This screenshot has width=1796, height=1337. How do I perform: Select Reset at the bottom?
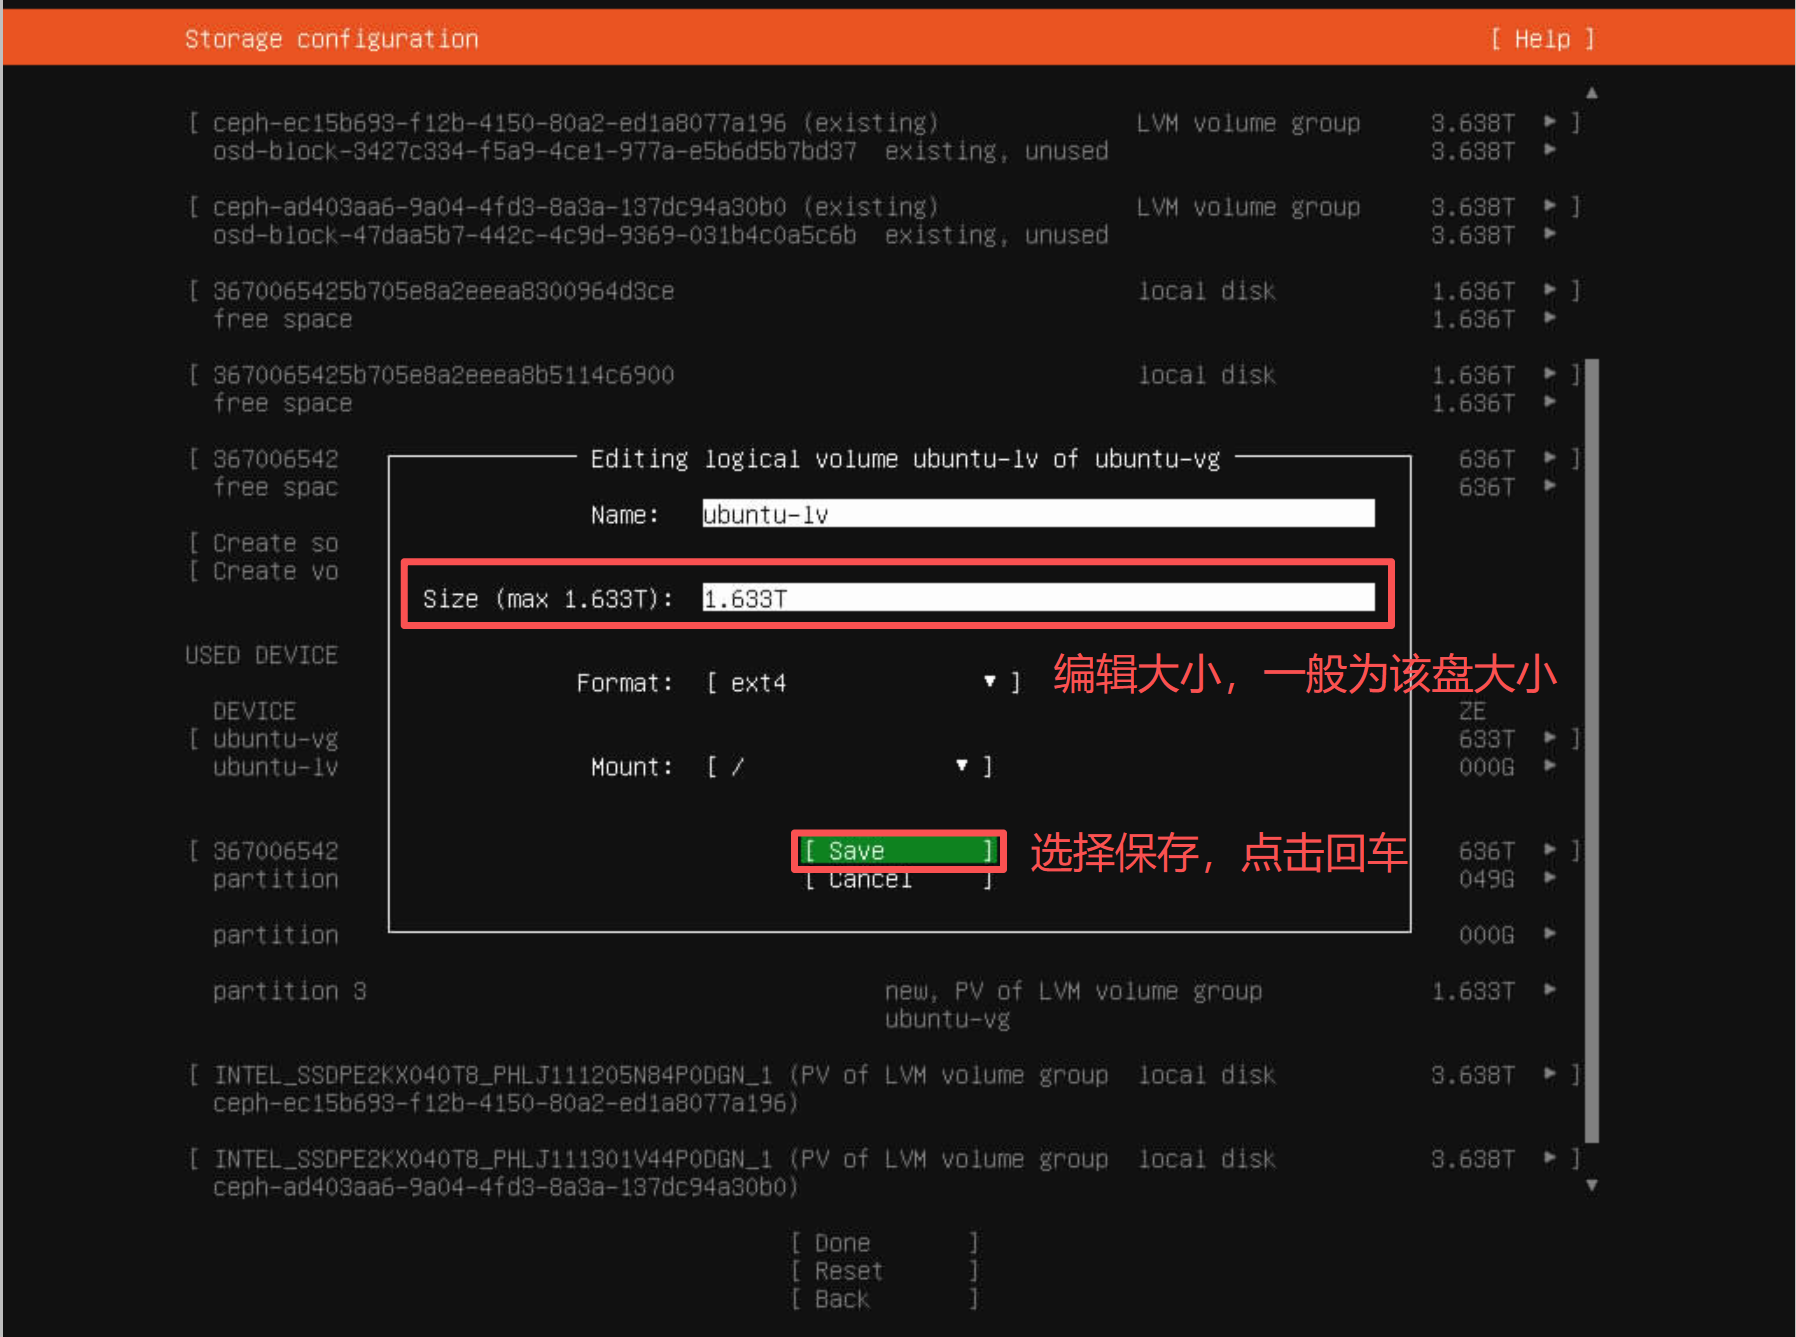[x=883, y=1271]
